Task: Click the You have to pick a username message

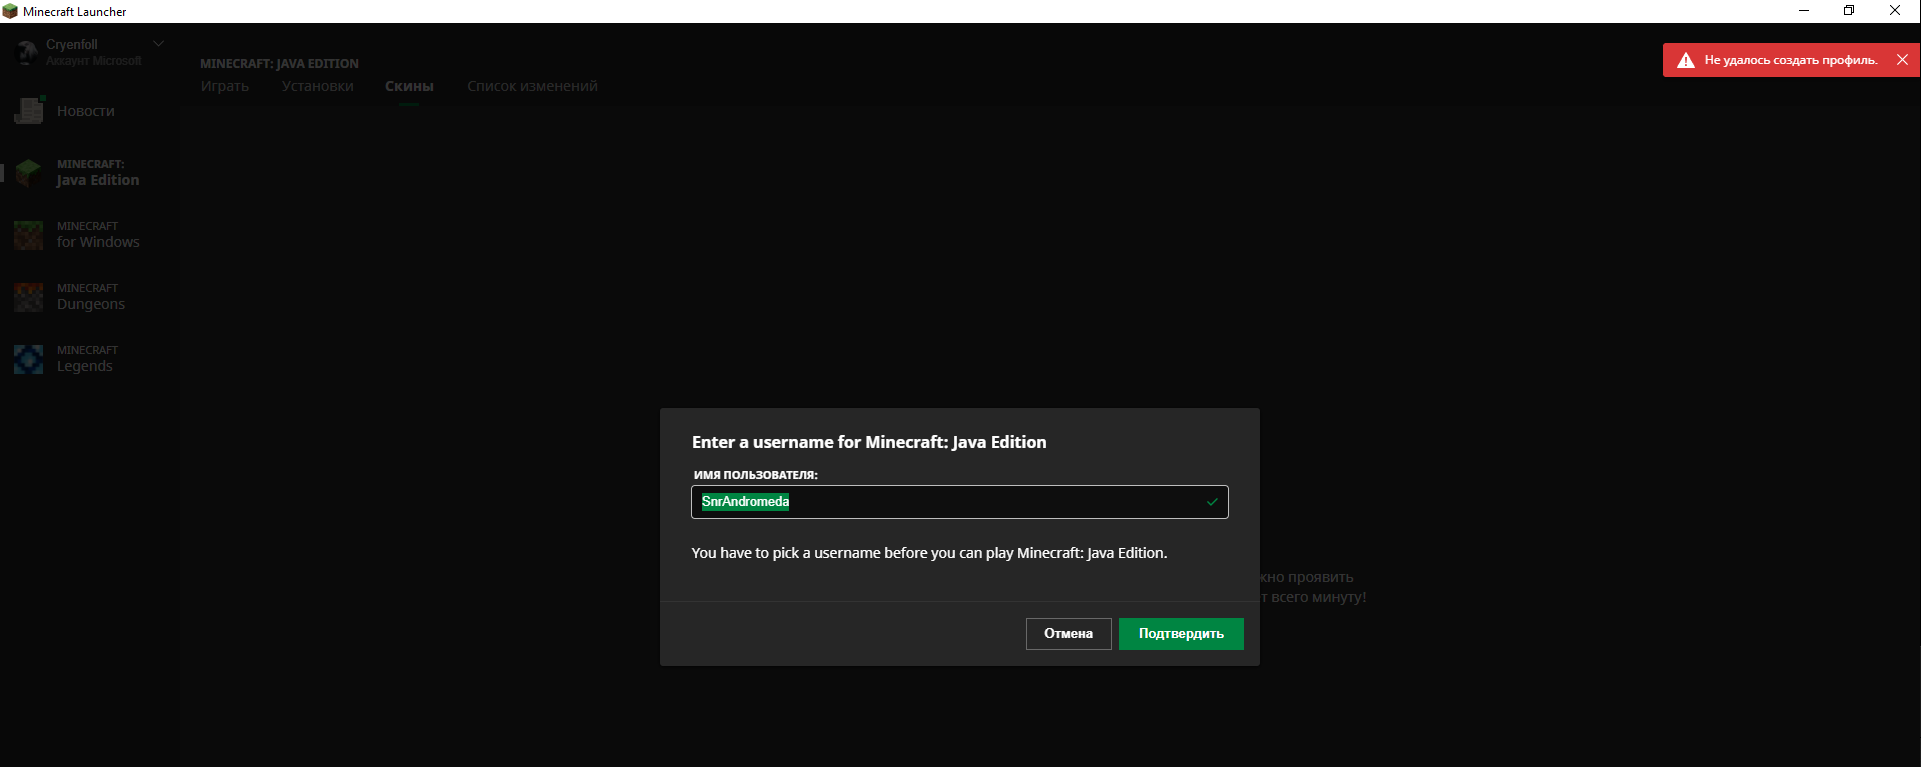Action: (x=929, y=553)
